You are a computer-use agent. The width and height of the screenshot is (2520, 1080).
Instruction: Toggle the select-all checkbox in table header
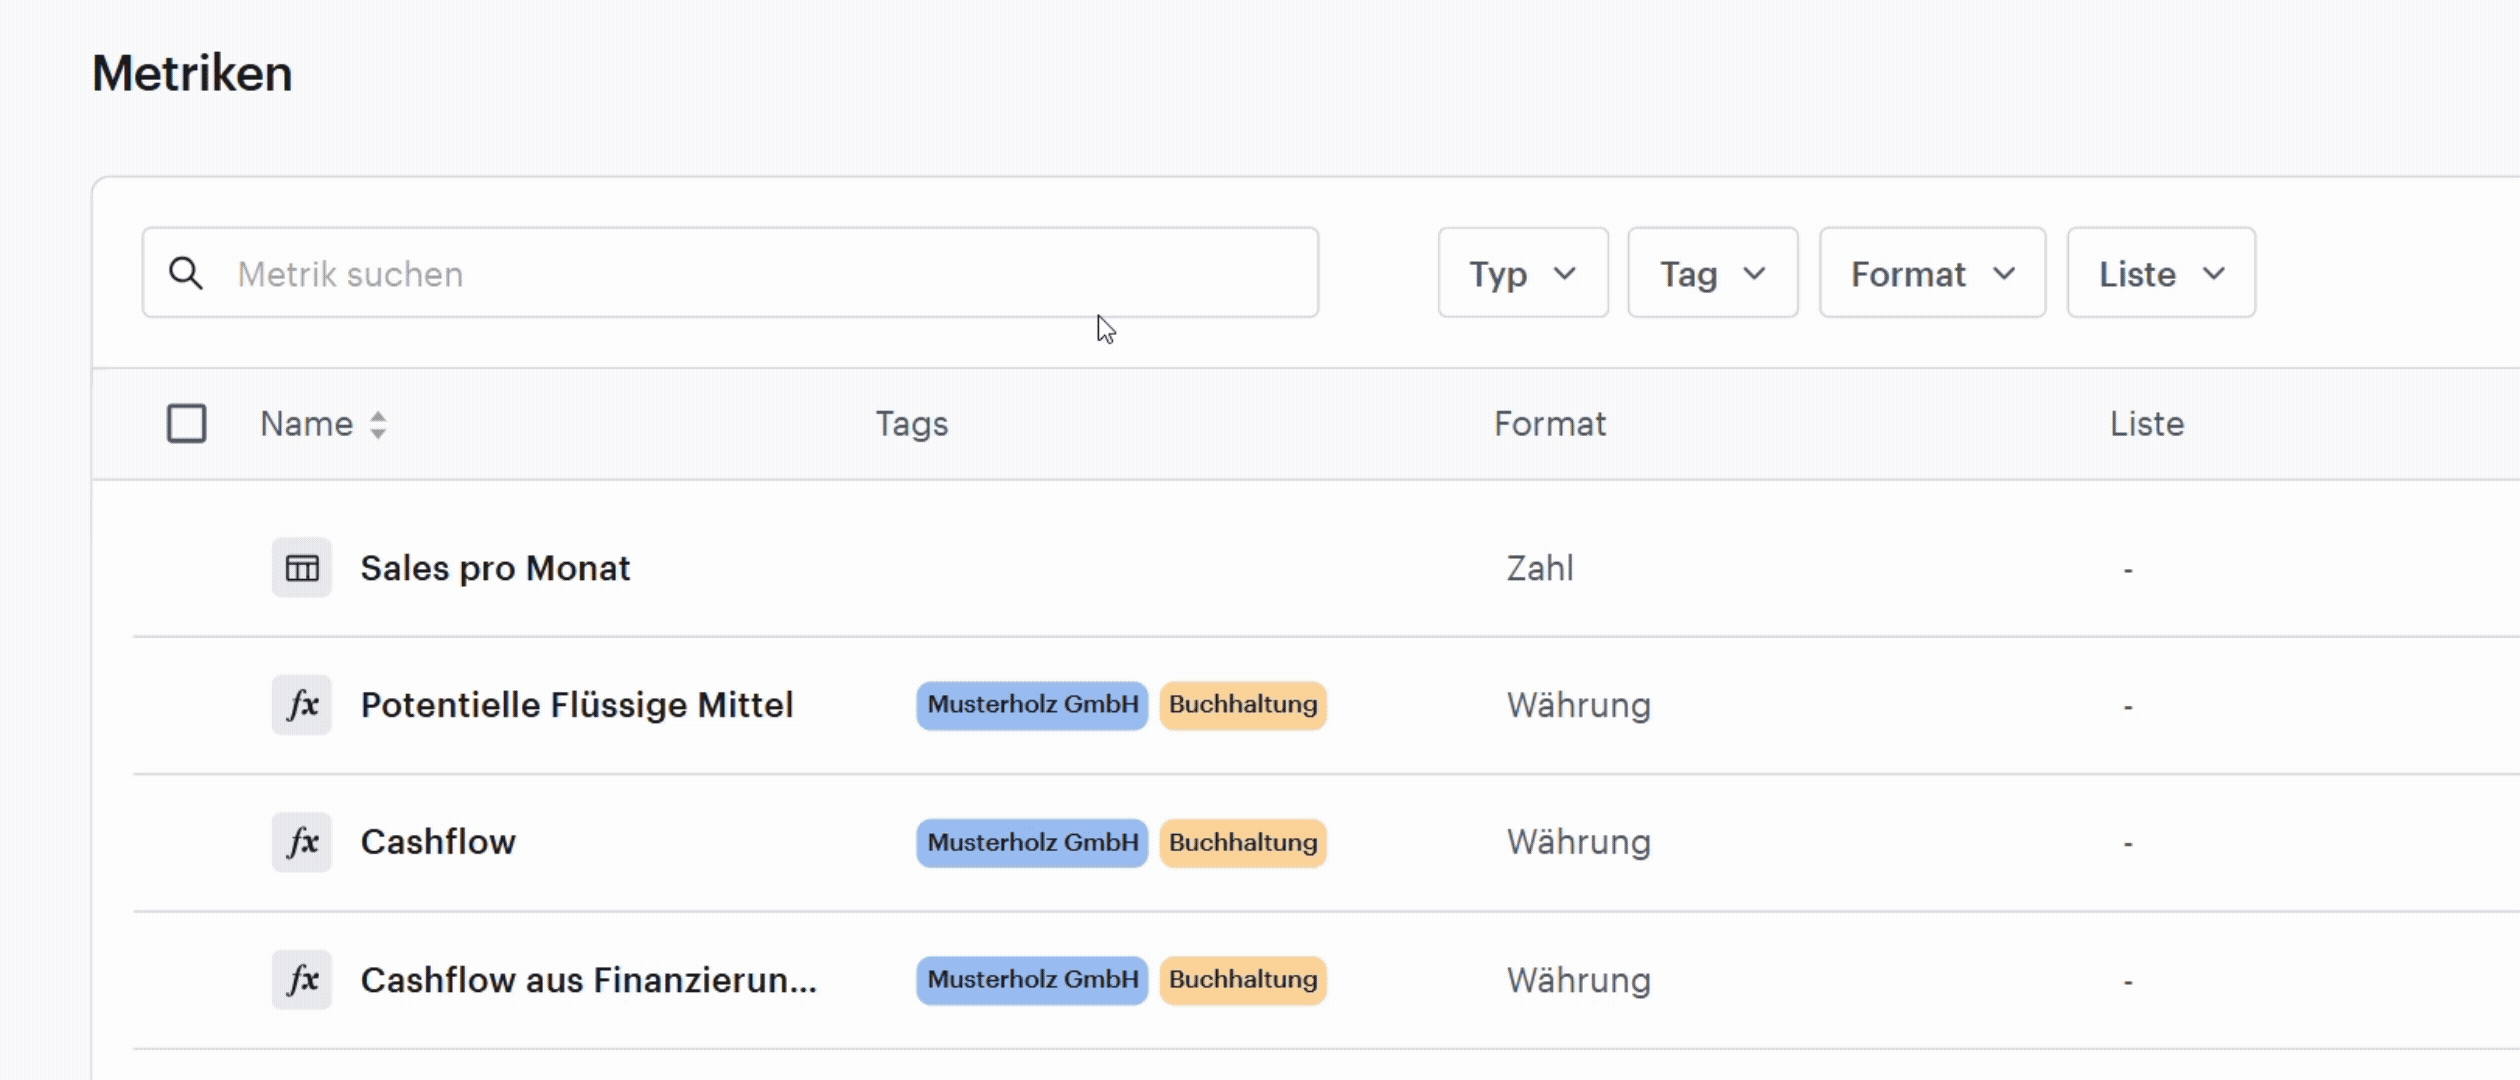tap(187, 423)
